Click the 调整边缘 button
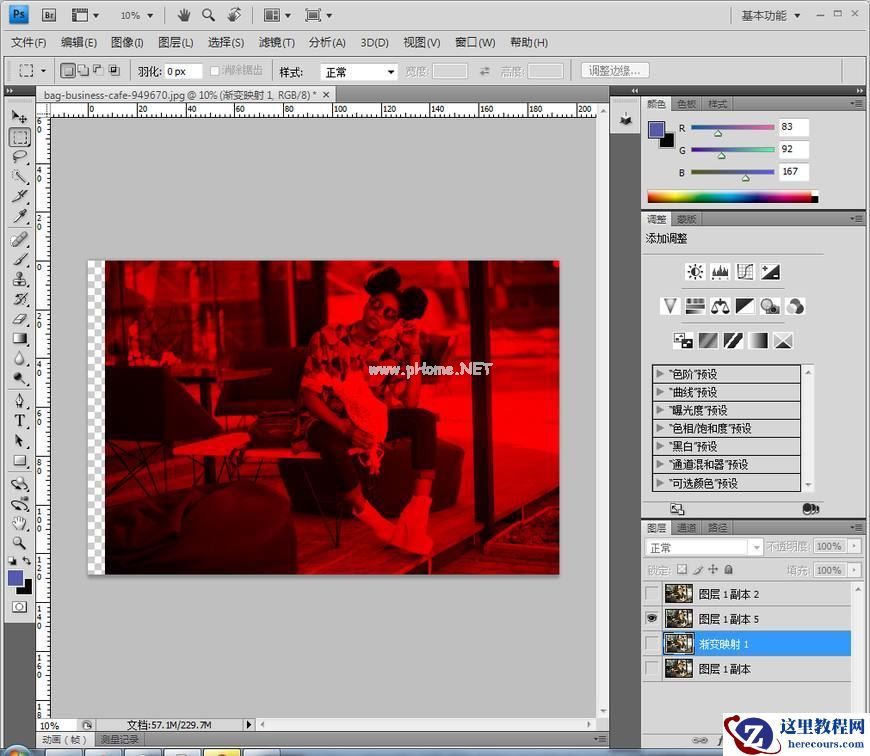This screenshot has width=870, height=756. (x=616, y=71)
